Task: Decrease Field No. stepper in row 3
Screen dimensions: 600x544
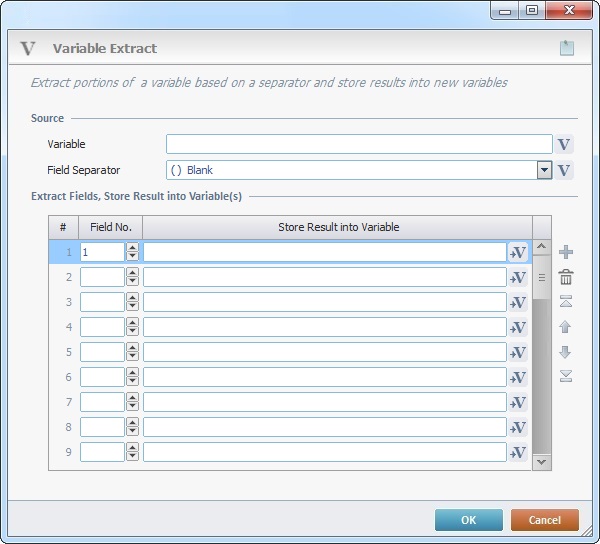Action: [x=132, y=306]
